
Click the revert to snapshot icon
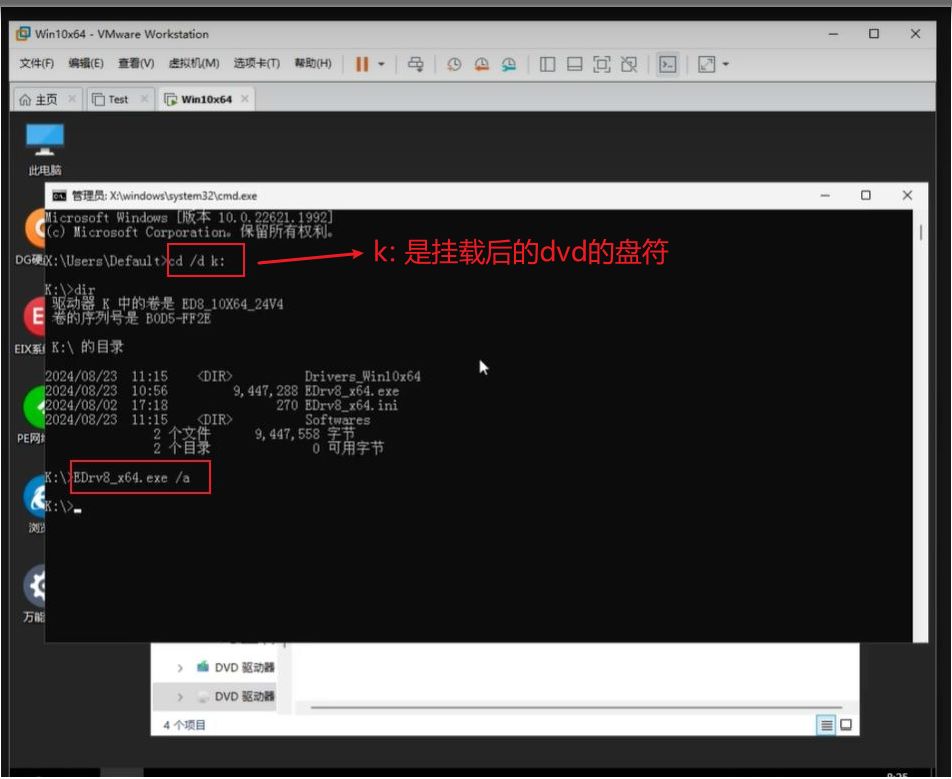(x=481, y=64)
